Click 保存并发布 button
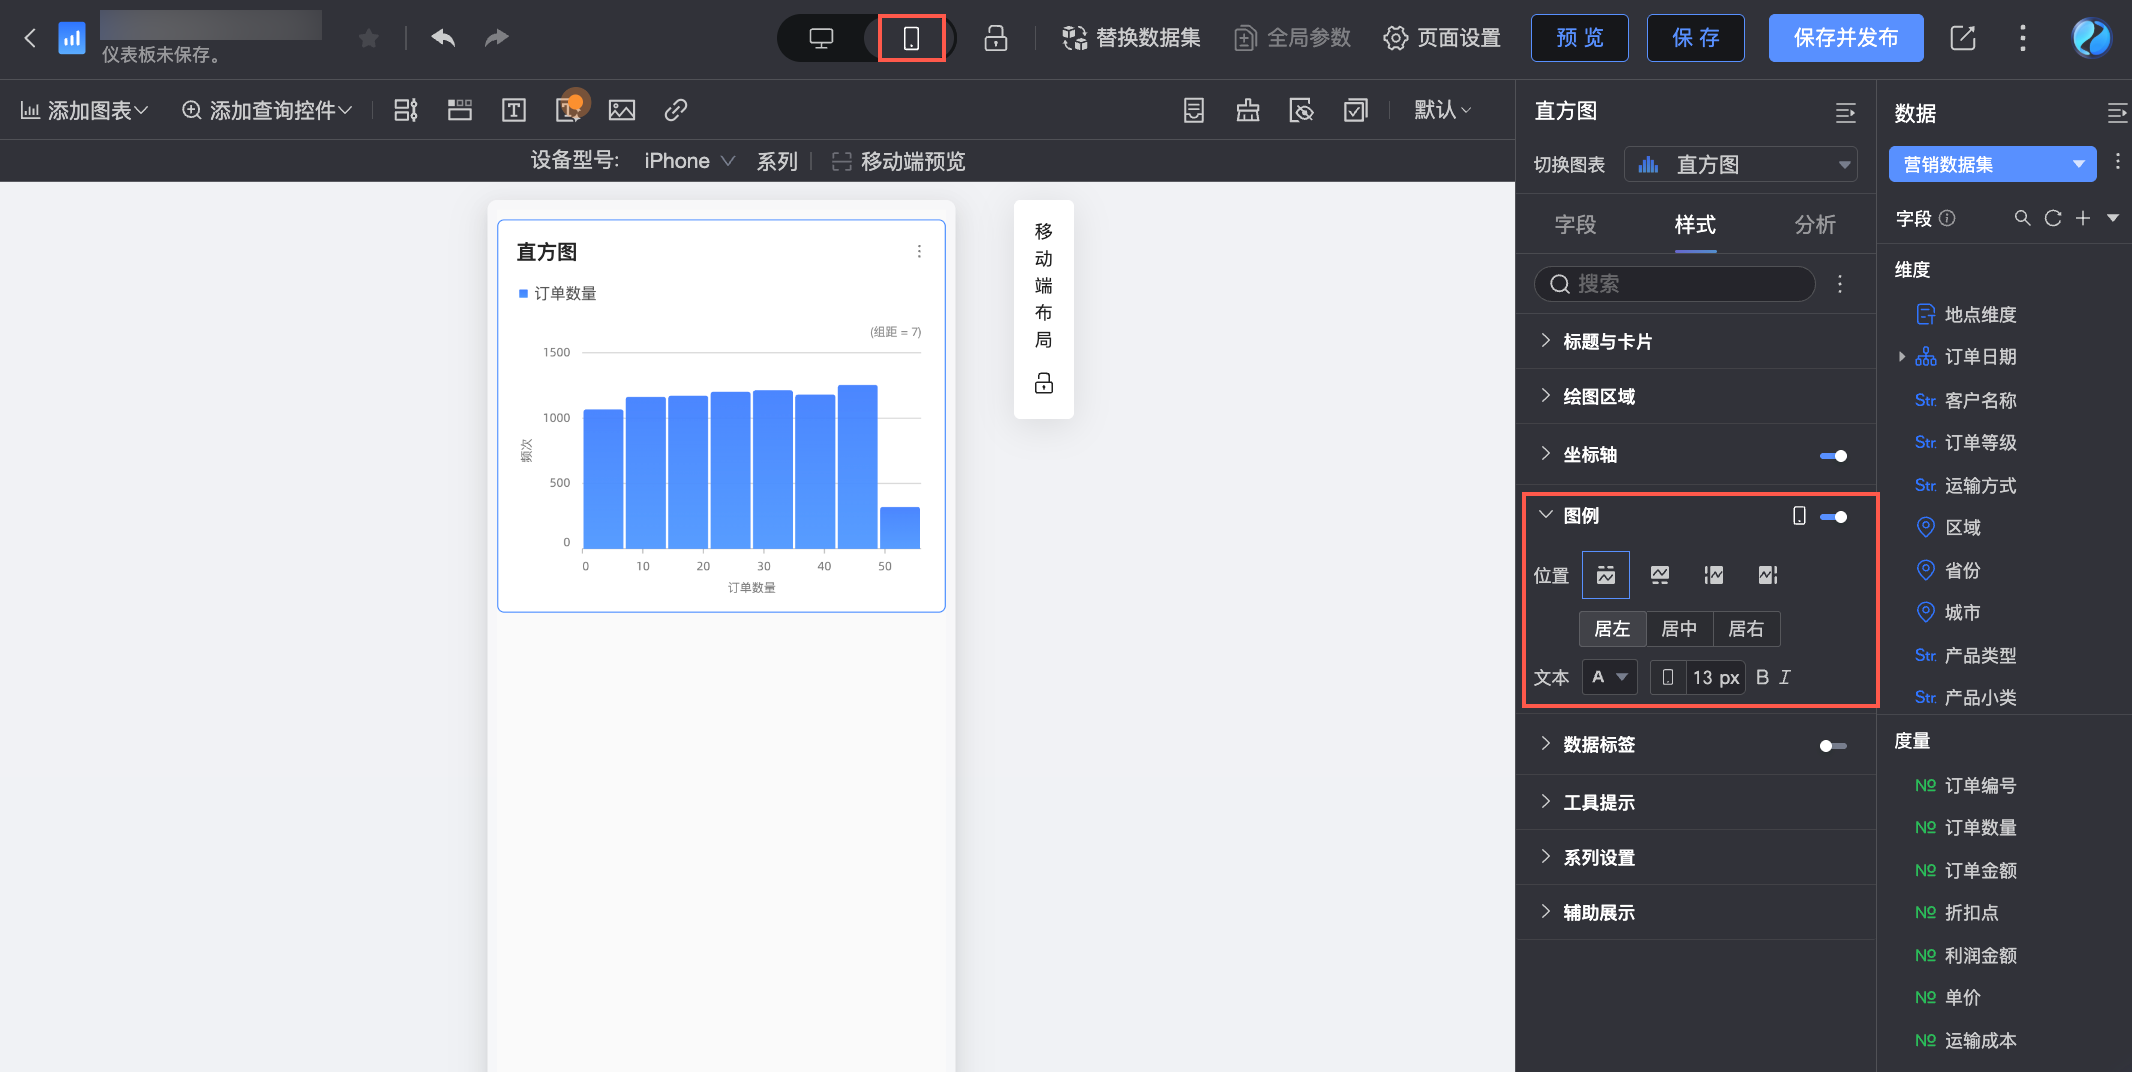 click(1846, 38)
